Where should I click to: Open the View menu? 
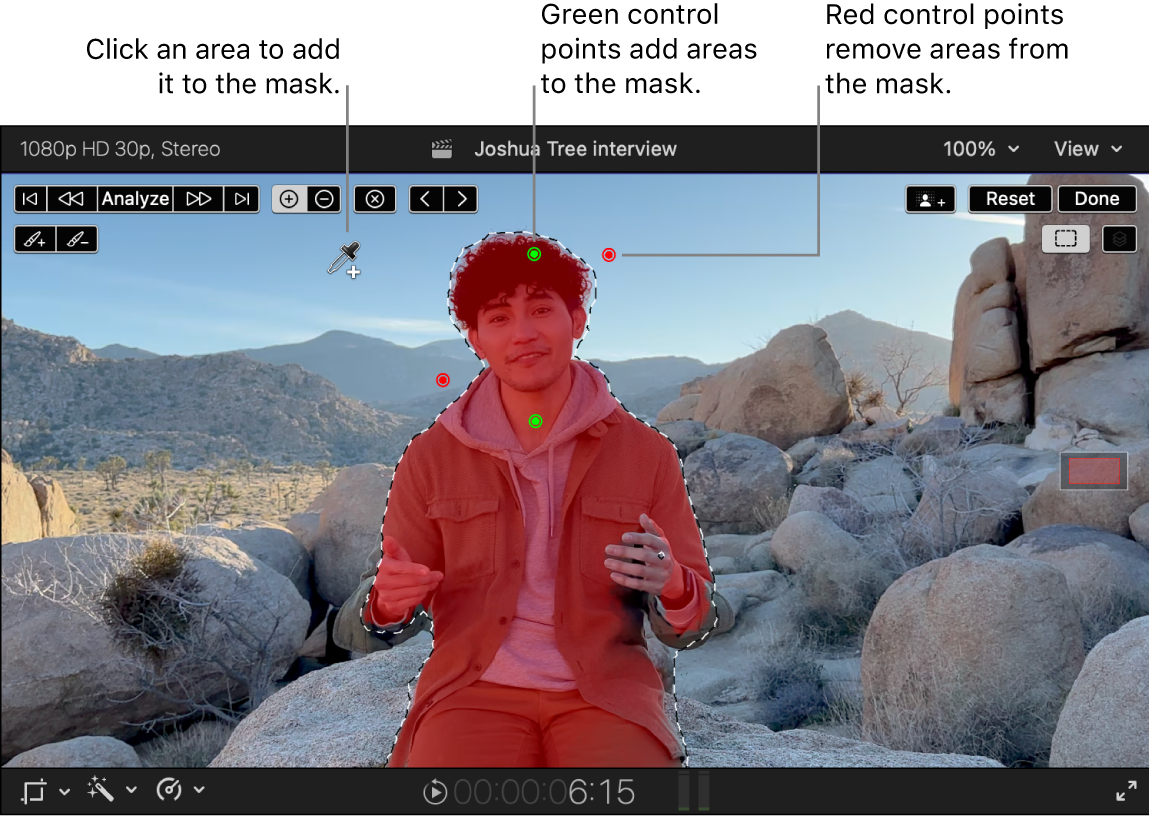coord(1087,148)
